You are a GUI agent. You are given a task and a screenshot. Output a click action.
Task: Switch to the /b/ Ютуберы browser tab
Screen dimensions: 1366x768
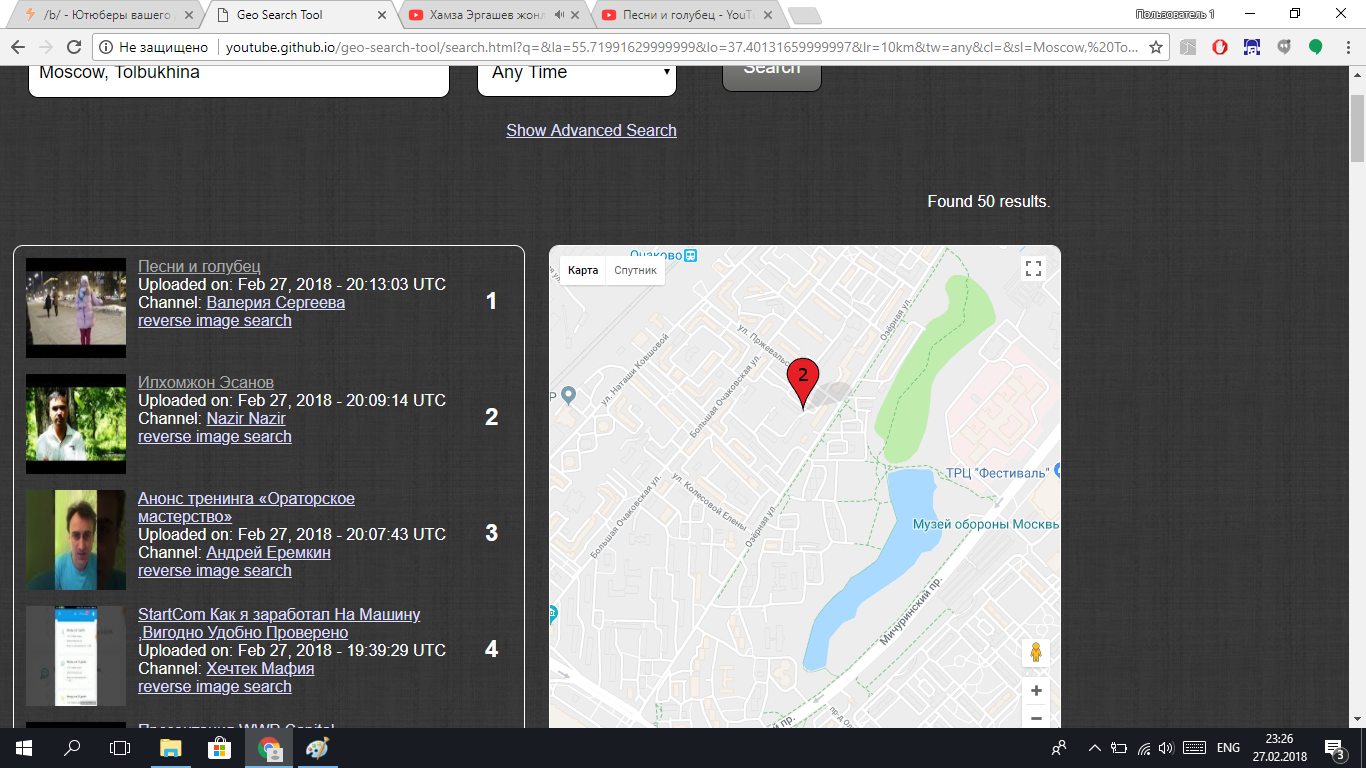coord(107,15)
